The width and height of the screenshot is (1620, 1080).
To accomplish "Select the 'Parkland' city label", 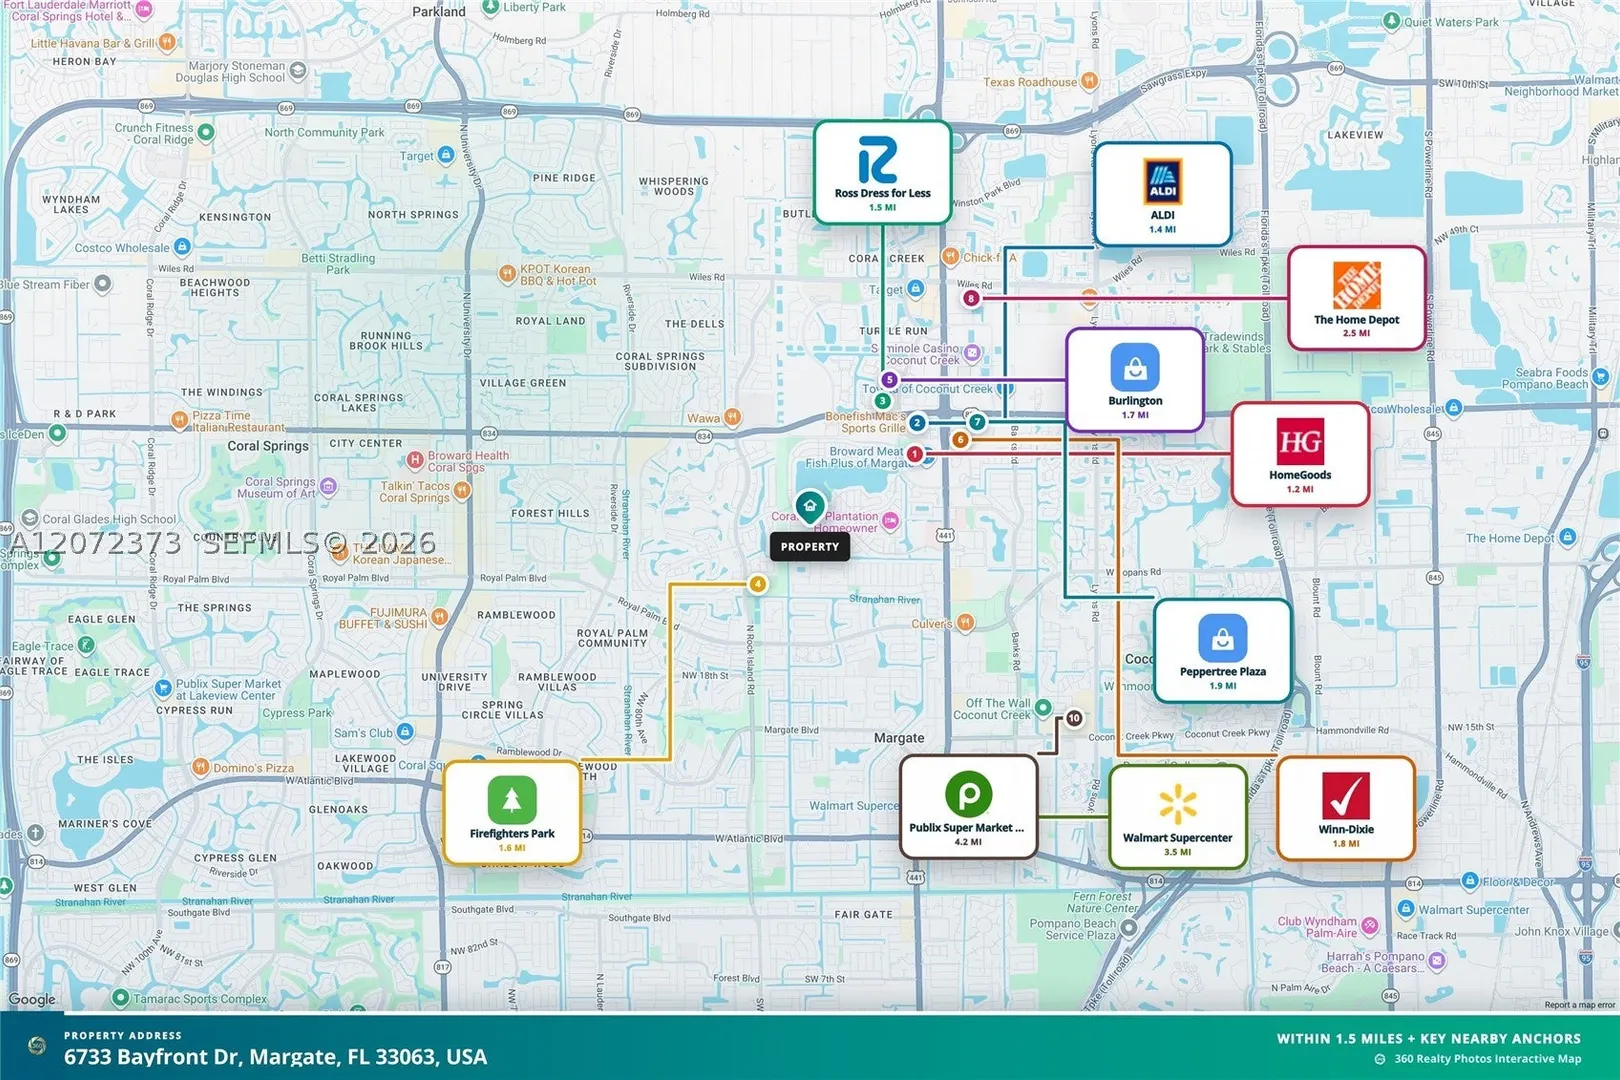I will pos(439,12).
